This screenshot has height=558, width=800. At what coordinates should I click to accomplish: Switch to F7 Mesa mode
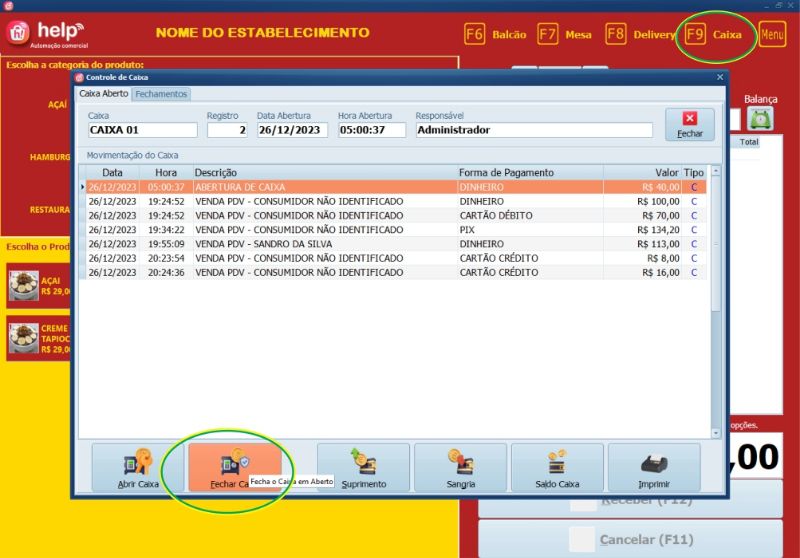[565, 35]
